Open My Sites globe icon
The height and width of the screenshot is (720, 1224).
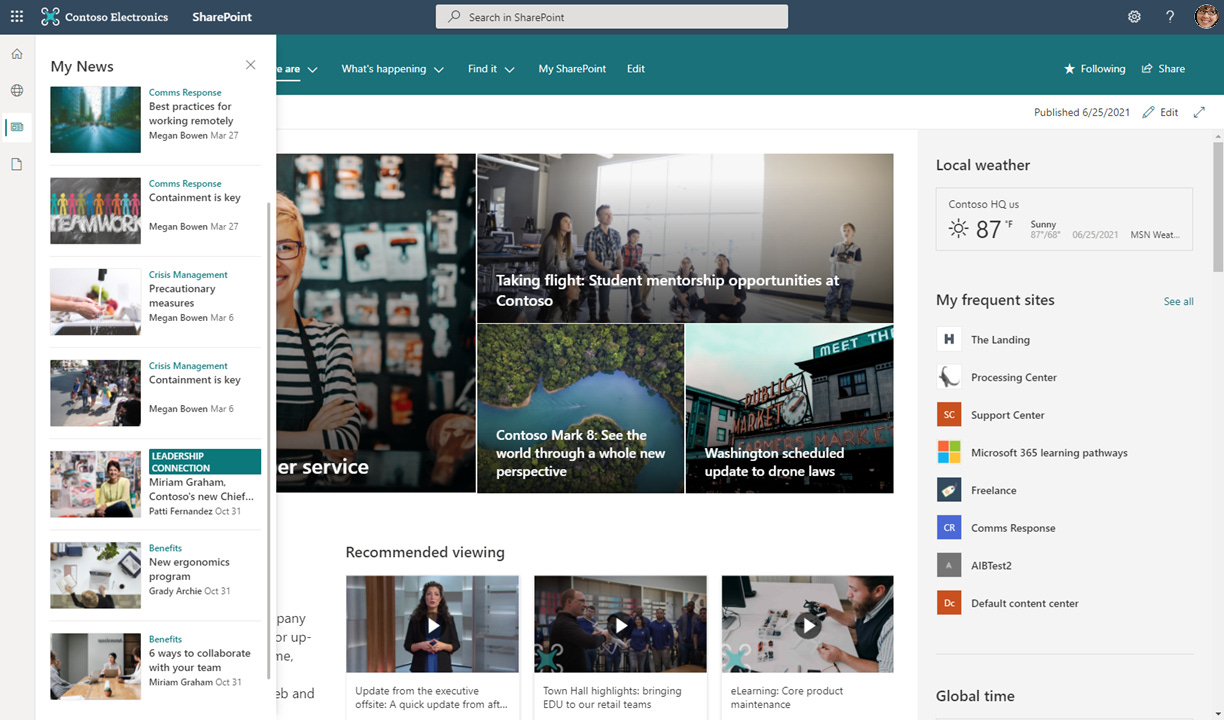click(x=17, y=91)
